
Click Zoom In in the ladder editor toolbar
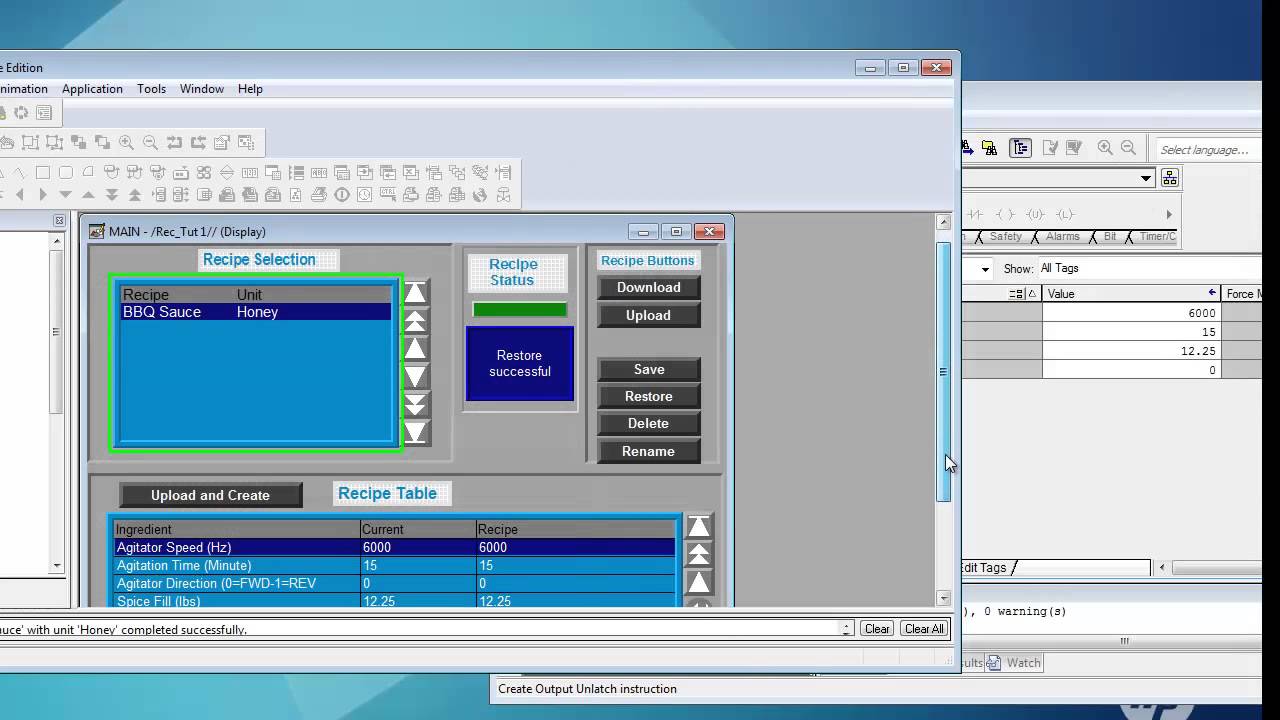click(1105, 147)
